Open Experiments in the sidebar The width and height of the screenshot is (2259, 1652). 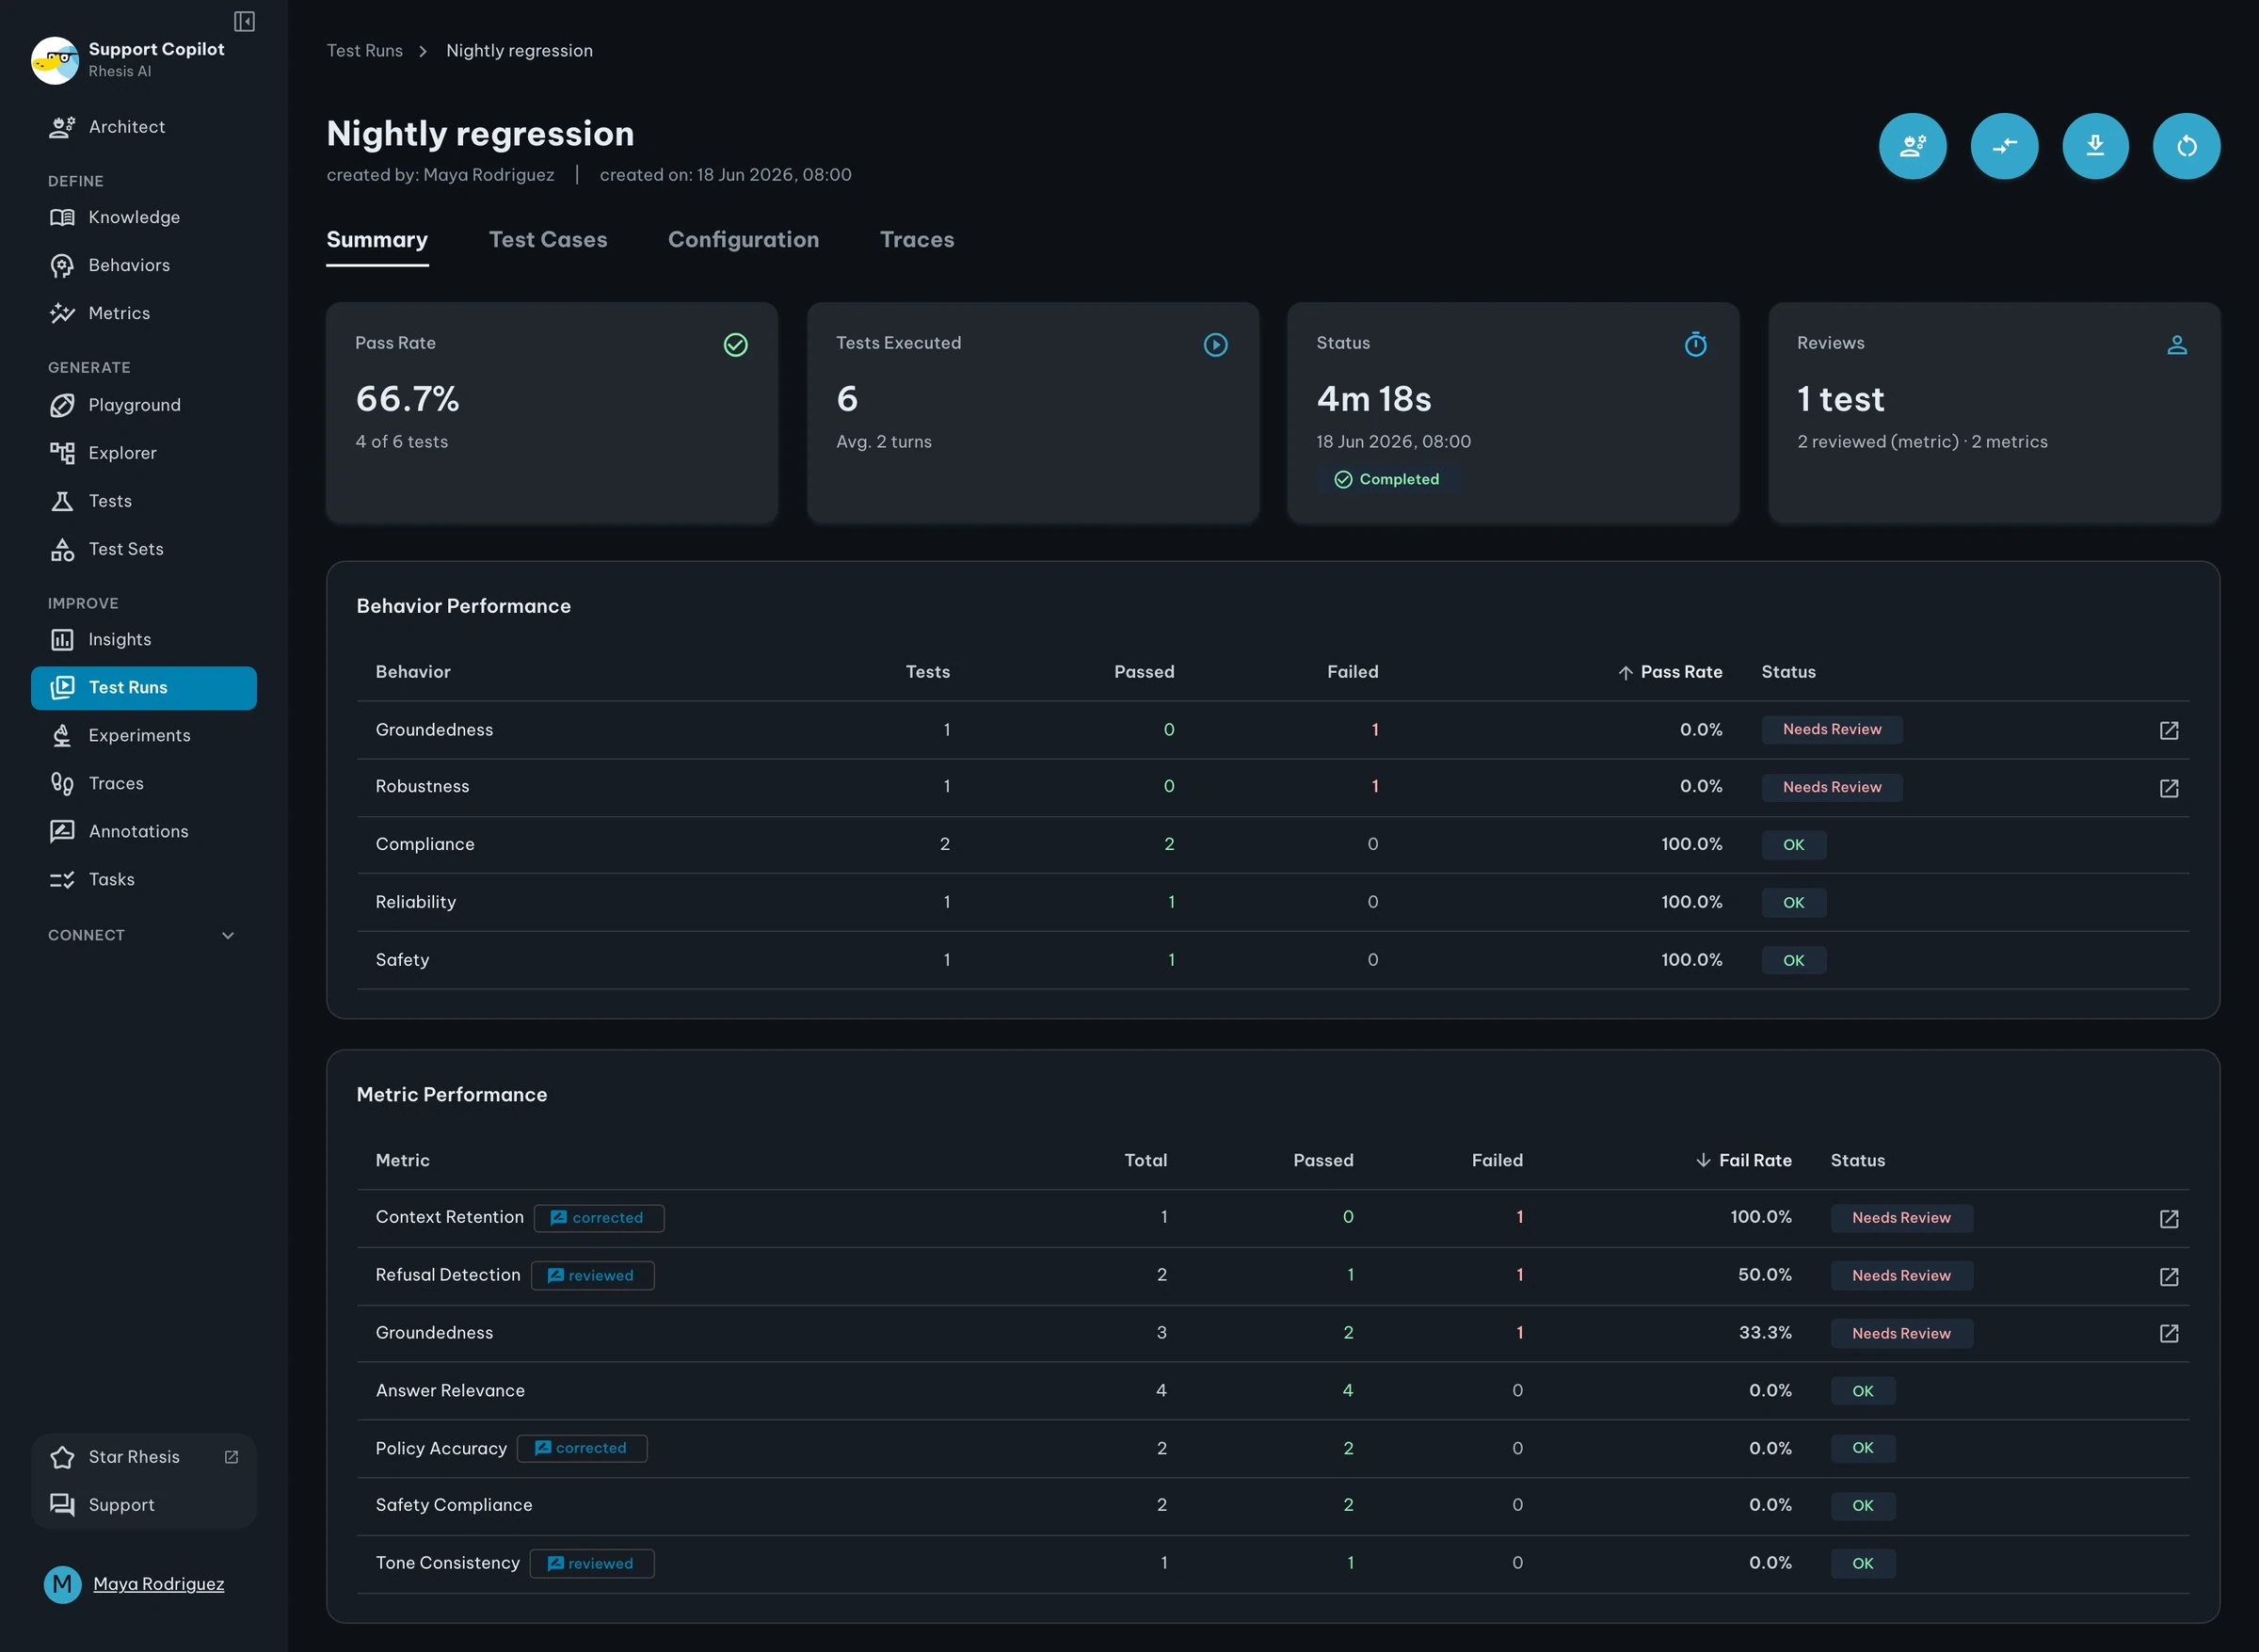(143, 735)
